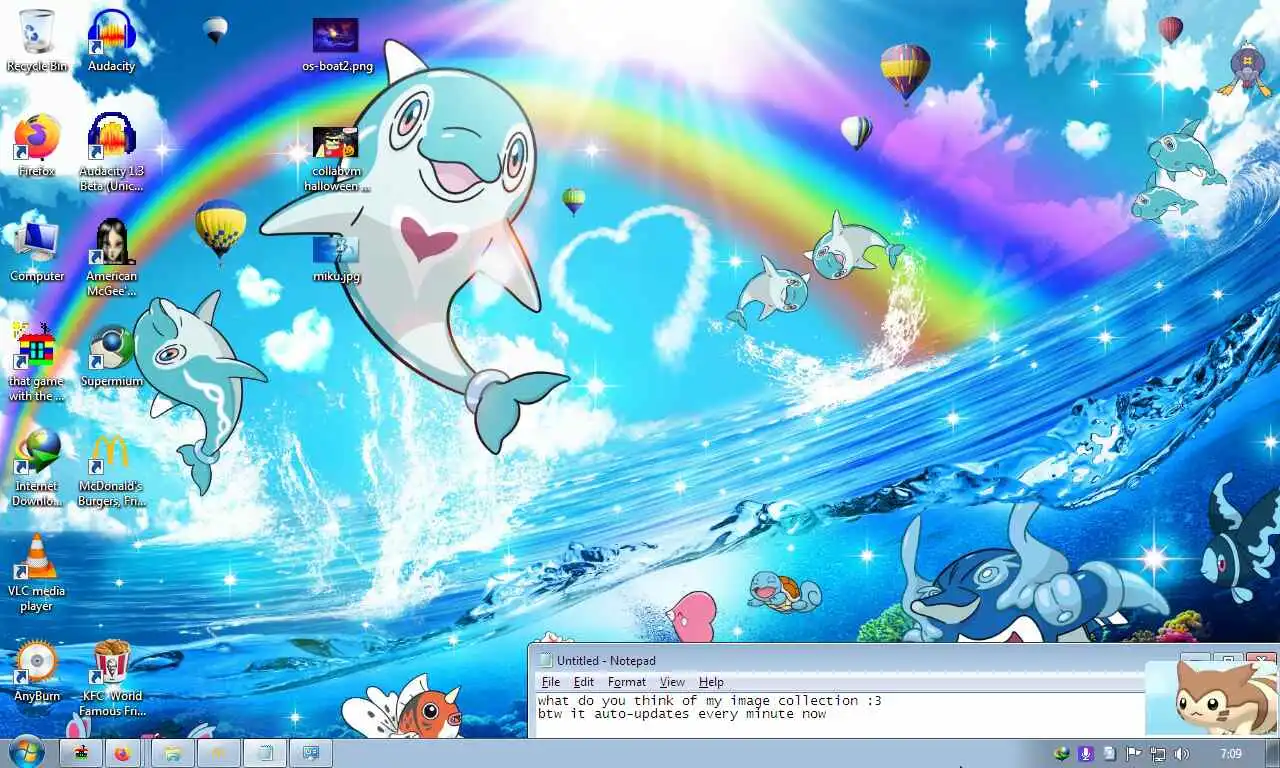Click the Furret picture overlay
1280x768 pixels.
1211,698
